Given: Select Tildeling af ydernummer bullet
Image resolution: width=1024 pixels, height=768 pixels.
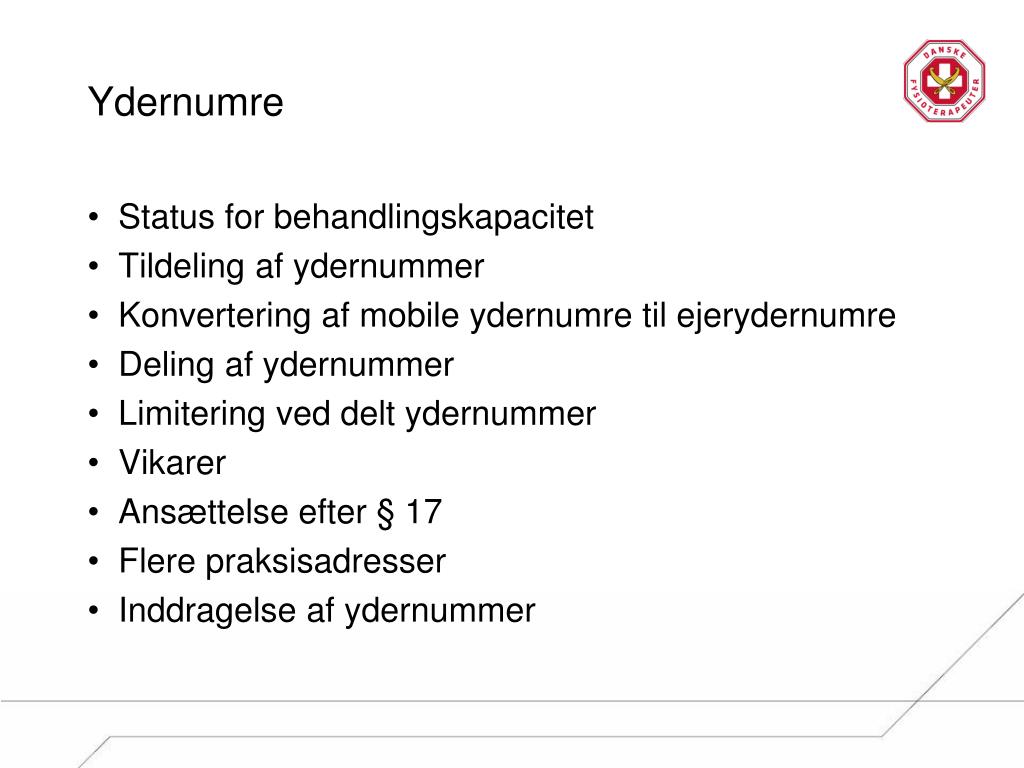Looking at the screenshot, I should (301, 266).
